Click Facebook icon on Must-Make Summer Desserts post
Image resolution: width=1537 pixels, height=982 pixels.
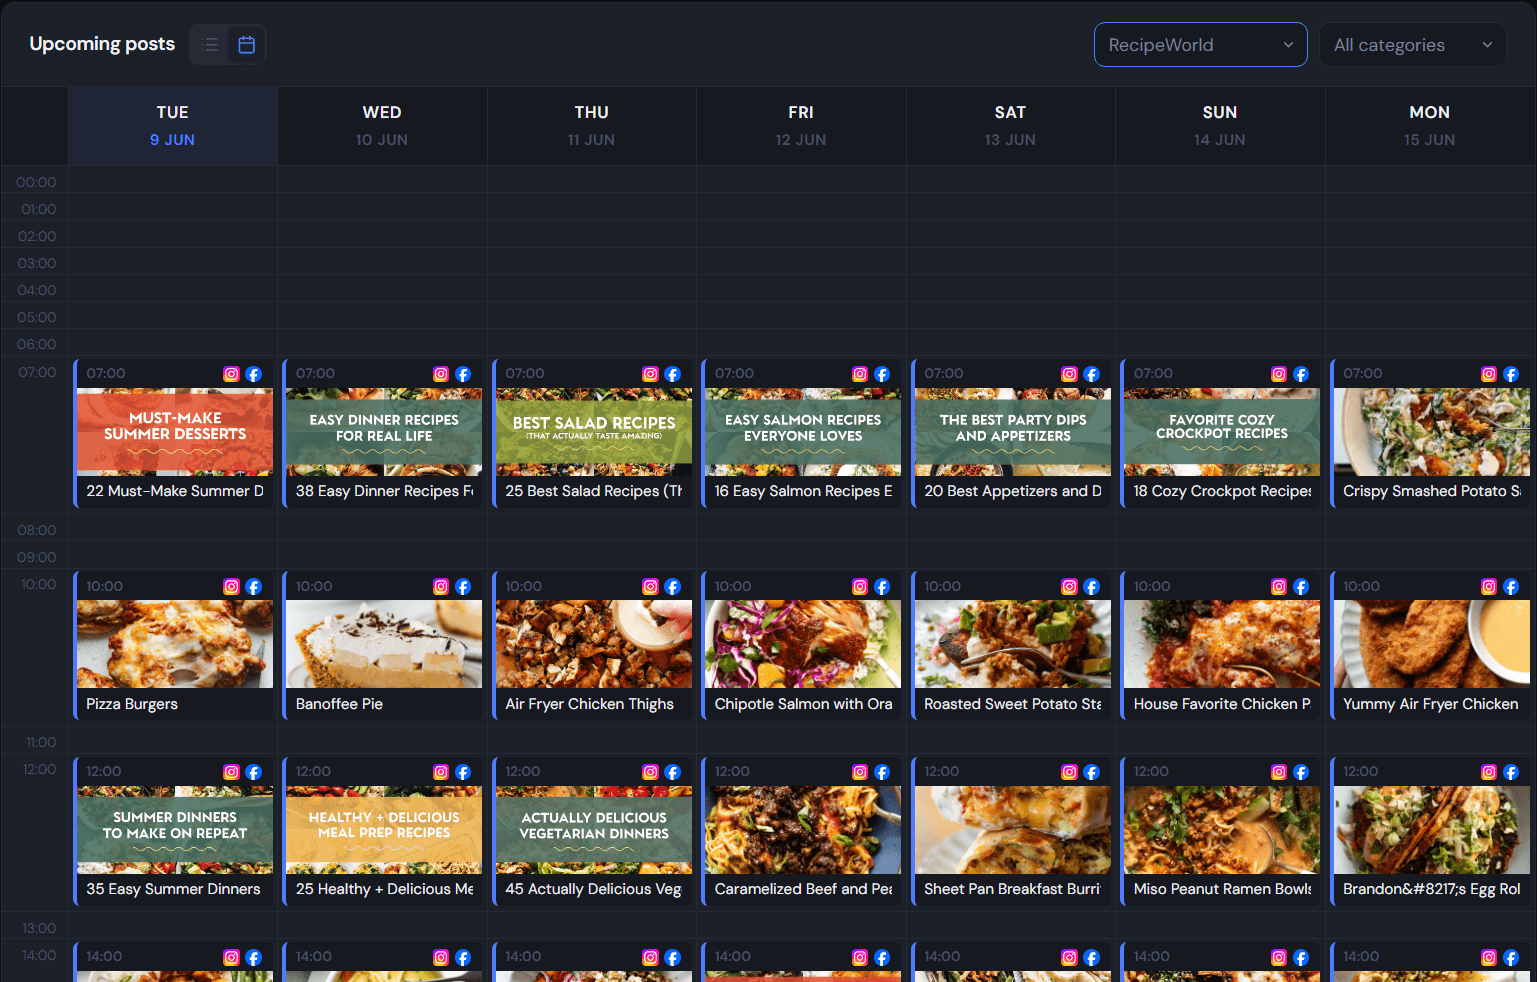point(254,374)
